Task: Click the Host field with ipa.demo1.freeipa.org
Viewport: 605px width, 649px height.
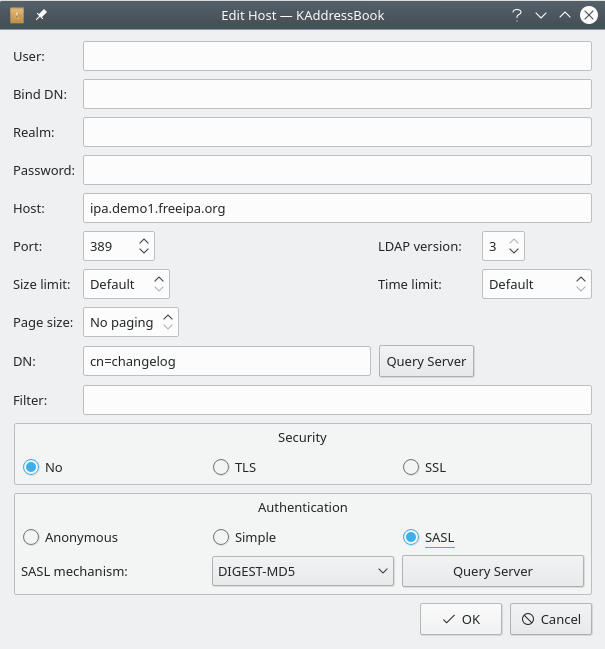Action: [337, 208]
